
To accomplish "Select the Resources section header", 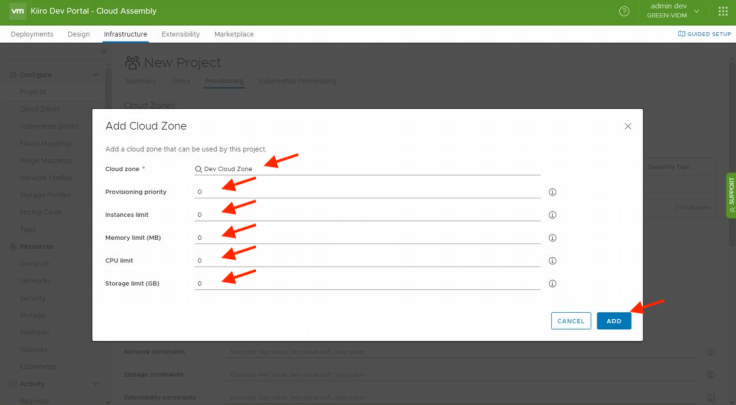I will 36,246.
